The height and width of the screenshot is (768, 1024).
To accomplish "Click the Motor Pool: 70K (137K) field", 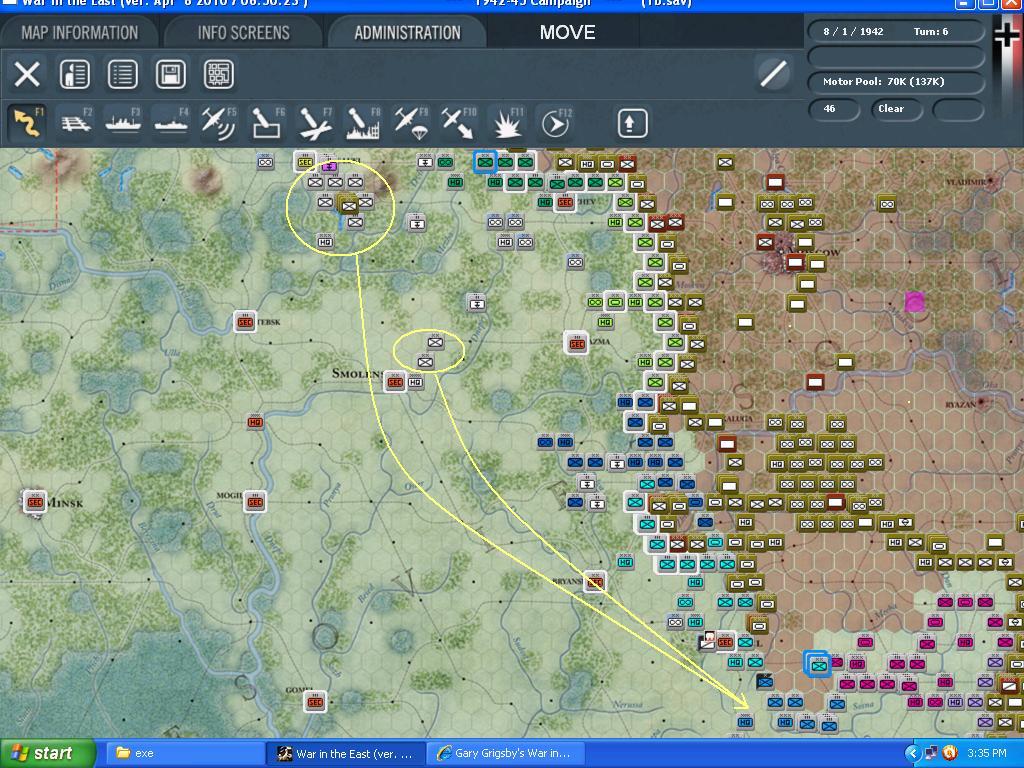I will [895, 82].
